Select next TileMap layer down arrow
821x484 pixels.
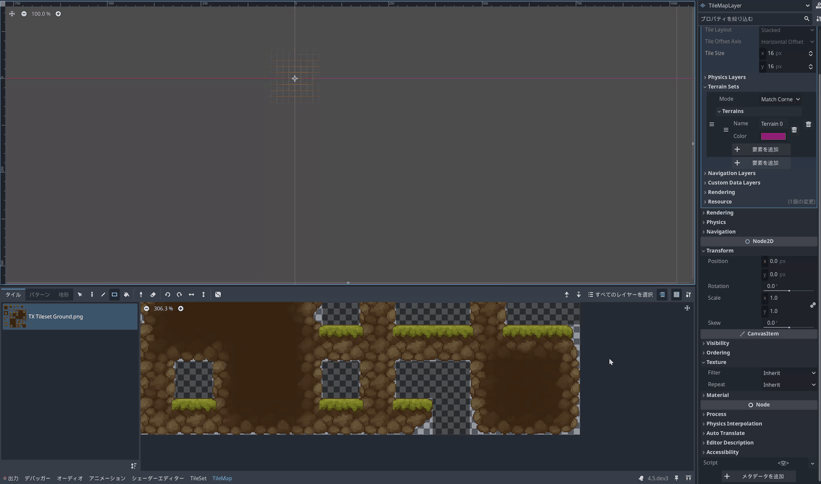[x=579, y=294]
